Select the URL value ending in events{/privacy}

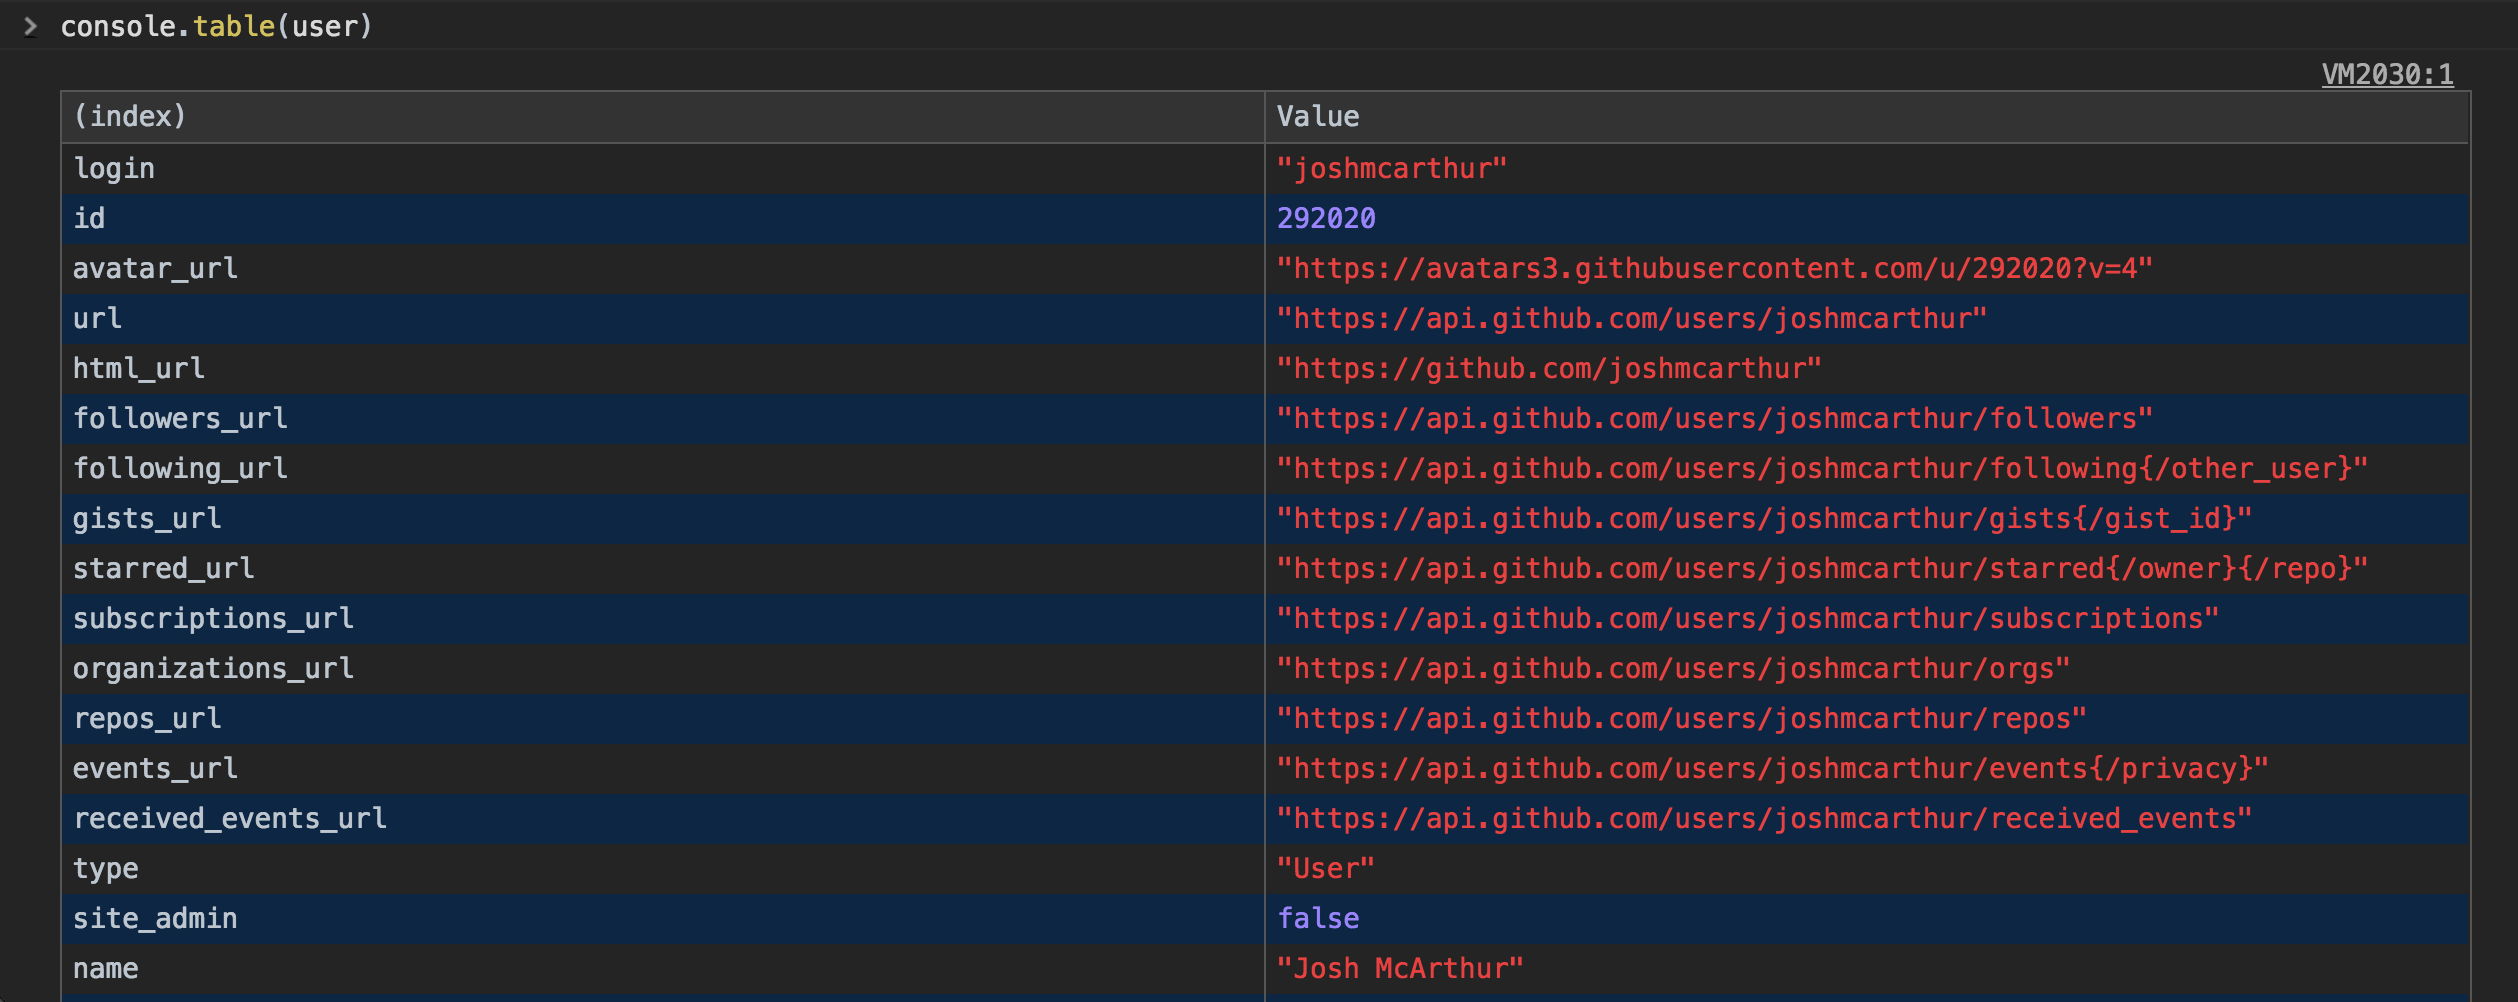tap(1772, 769)
